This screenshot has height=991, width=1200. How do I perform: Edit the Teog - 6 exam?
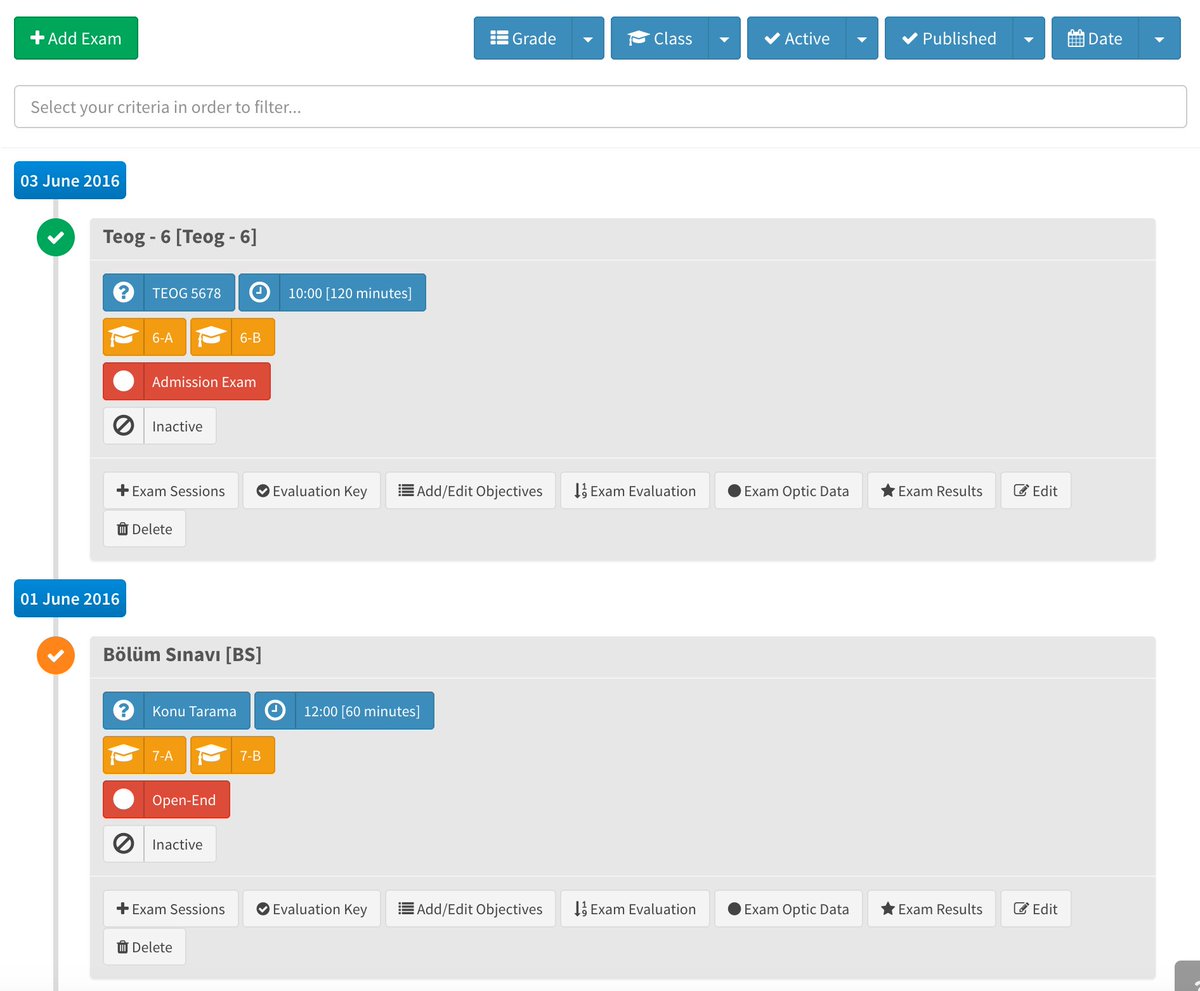click(x=1036, y=490)
